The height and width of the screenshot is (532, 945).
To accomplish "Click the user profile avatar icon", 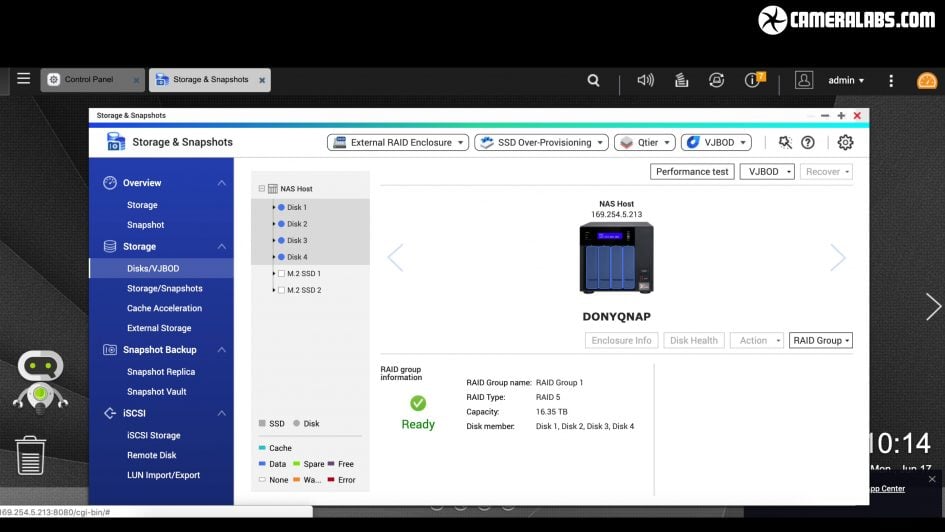I will point(803,80).
